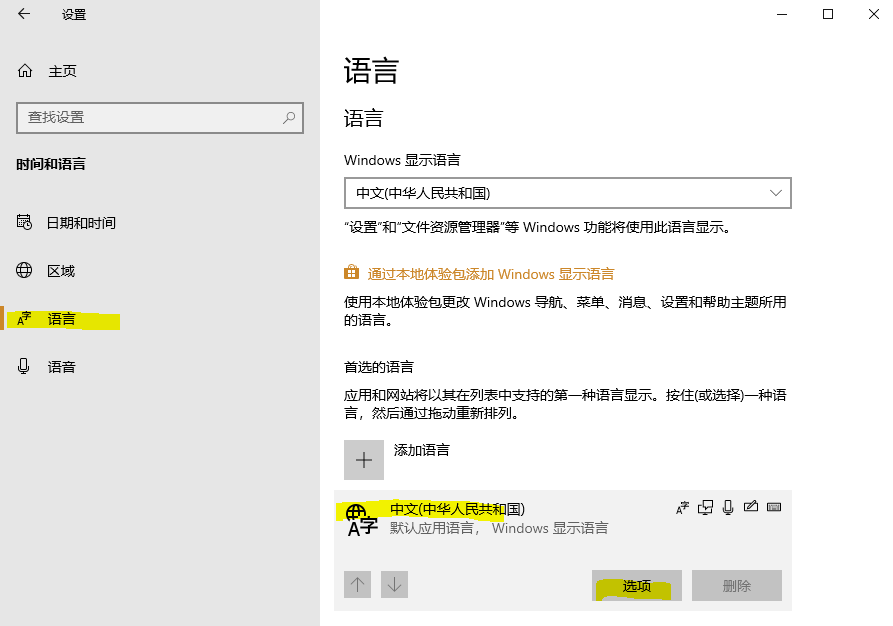
Task: Close the 设置 window
Action: (874, 14)
